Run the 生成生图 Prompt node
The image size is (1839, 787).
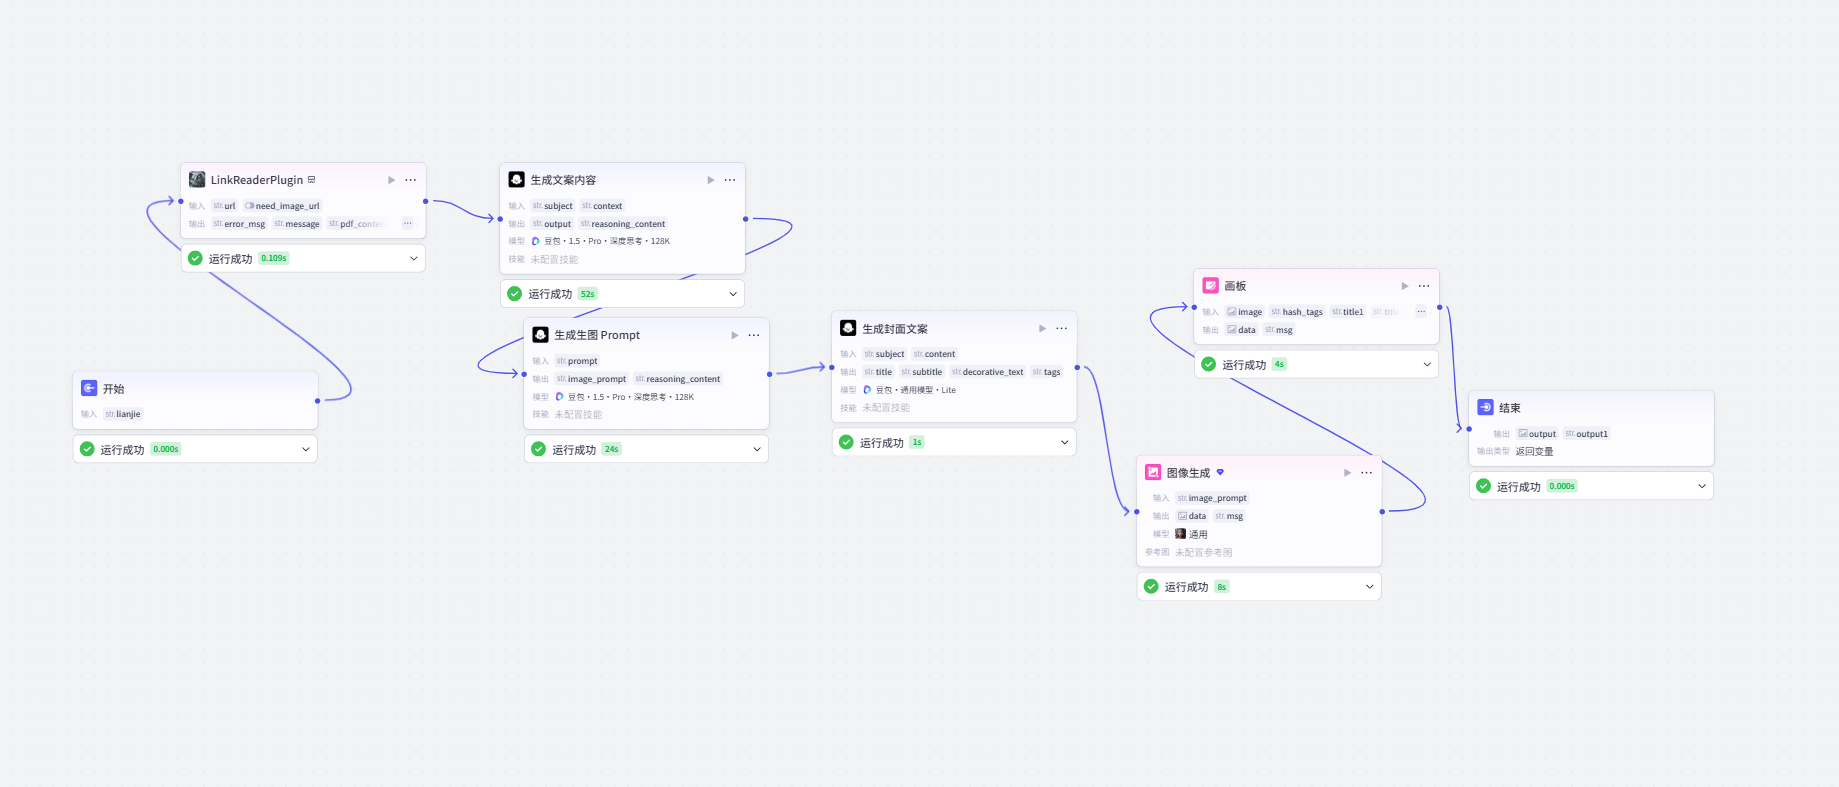pos(735,335)
